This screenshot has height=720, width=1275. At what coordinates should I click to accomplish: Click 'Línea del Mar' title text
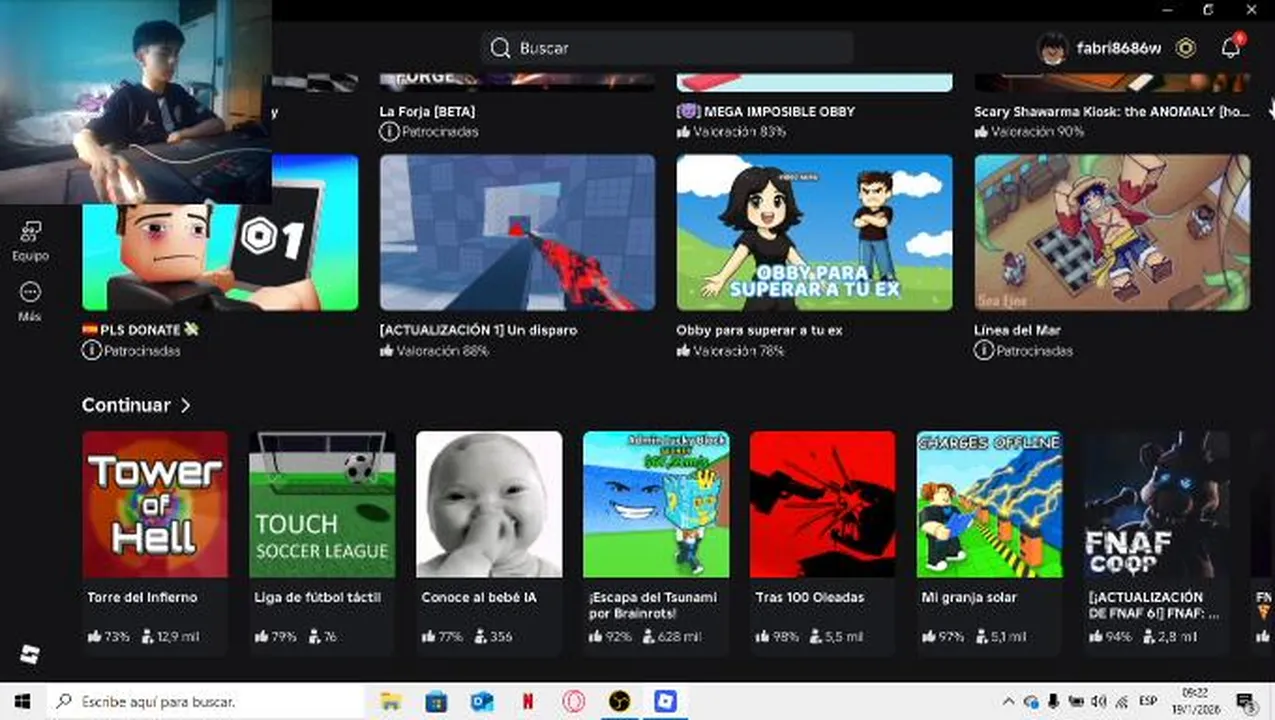click(x=1017, y=330)
